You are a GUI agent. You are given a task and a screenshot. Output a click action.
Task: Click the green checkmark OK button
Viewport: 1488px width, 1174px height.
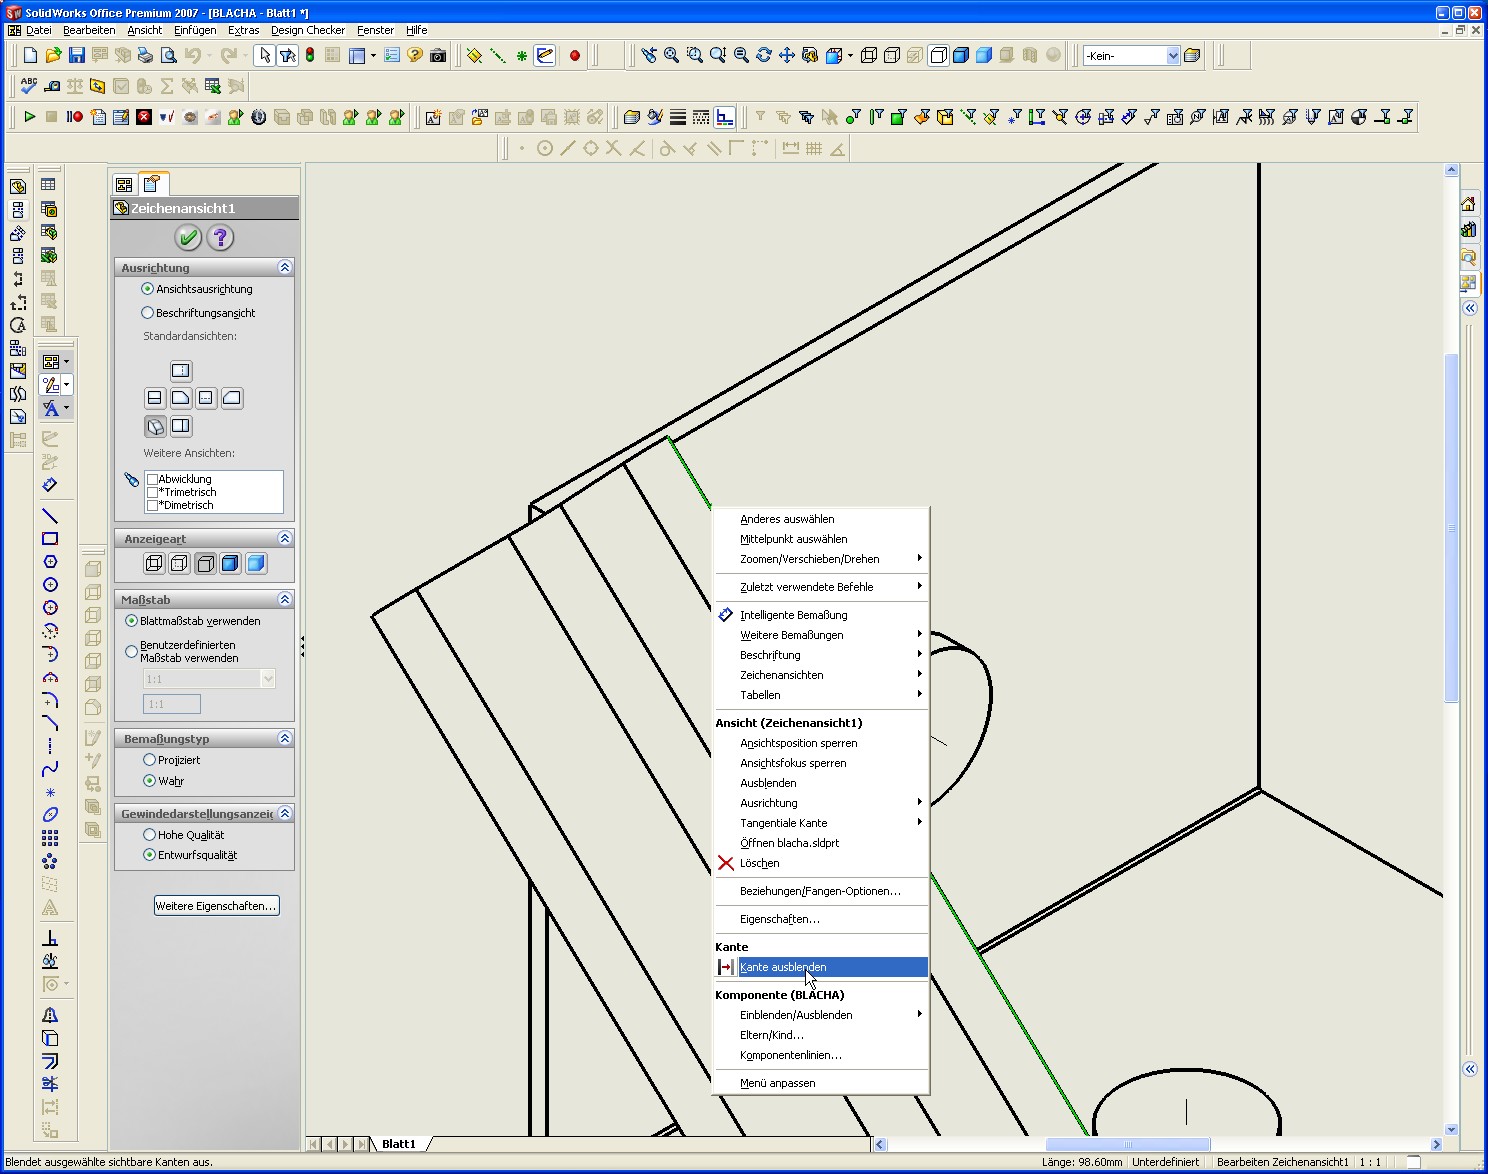[x=188, y=237]
